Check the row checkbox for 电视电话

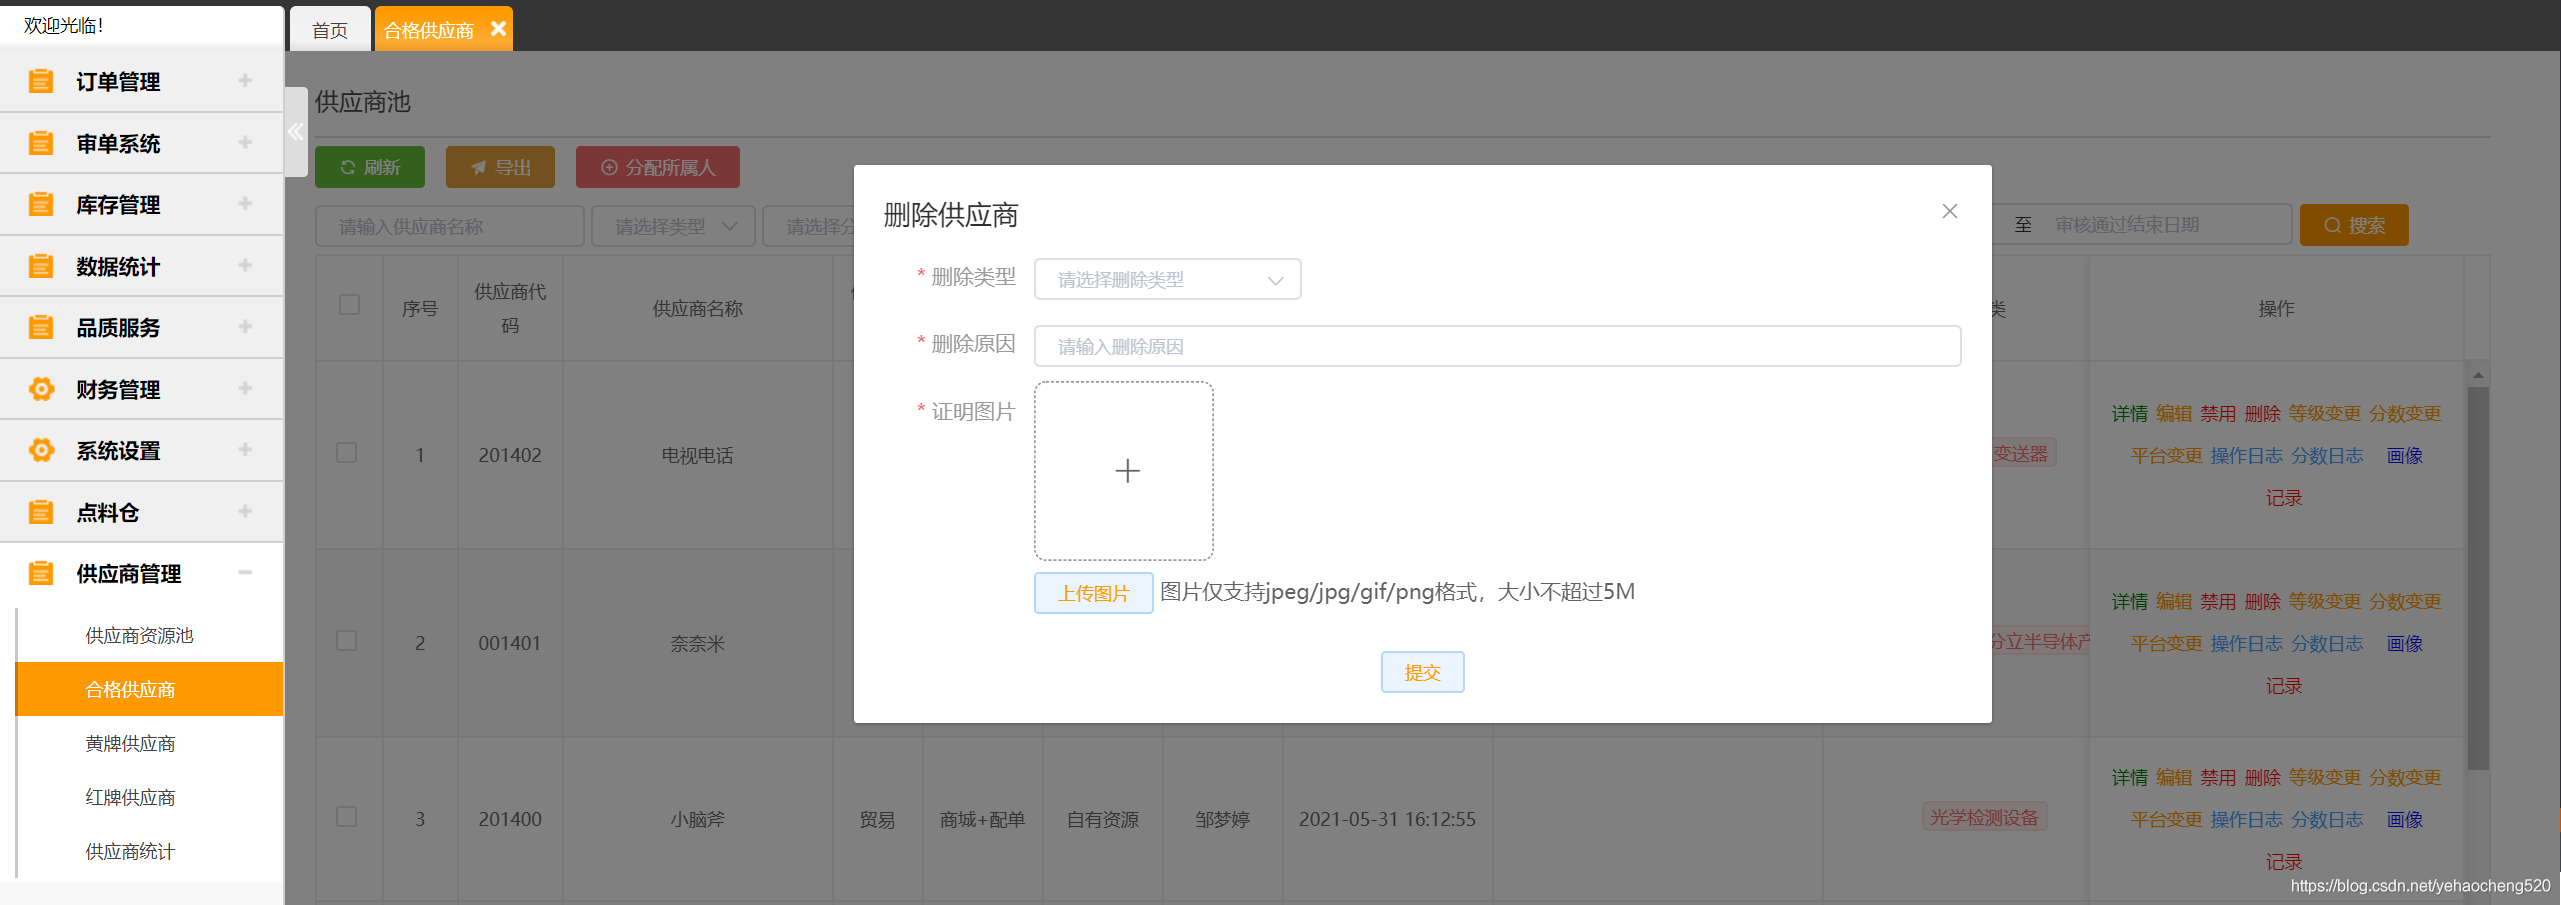click(347, 452)
